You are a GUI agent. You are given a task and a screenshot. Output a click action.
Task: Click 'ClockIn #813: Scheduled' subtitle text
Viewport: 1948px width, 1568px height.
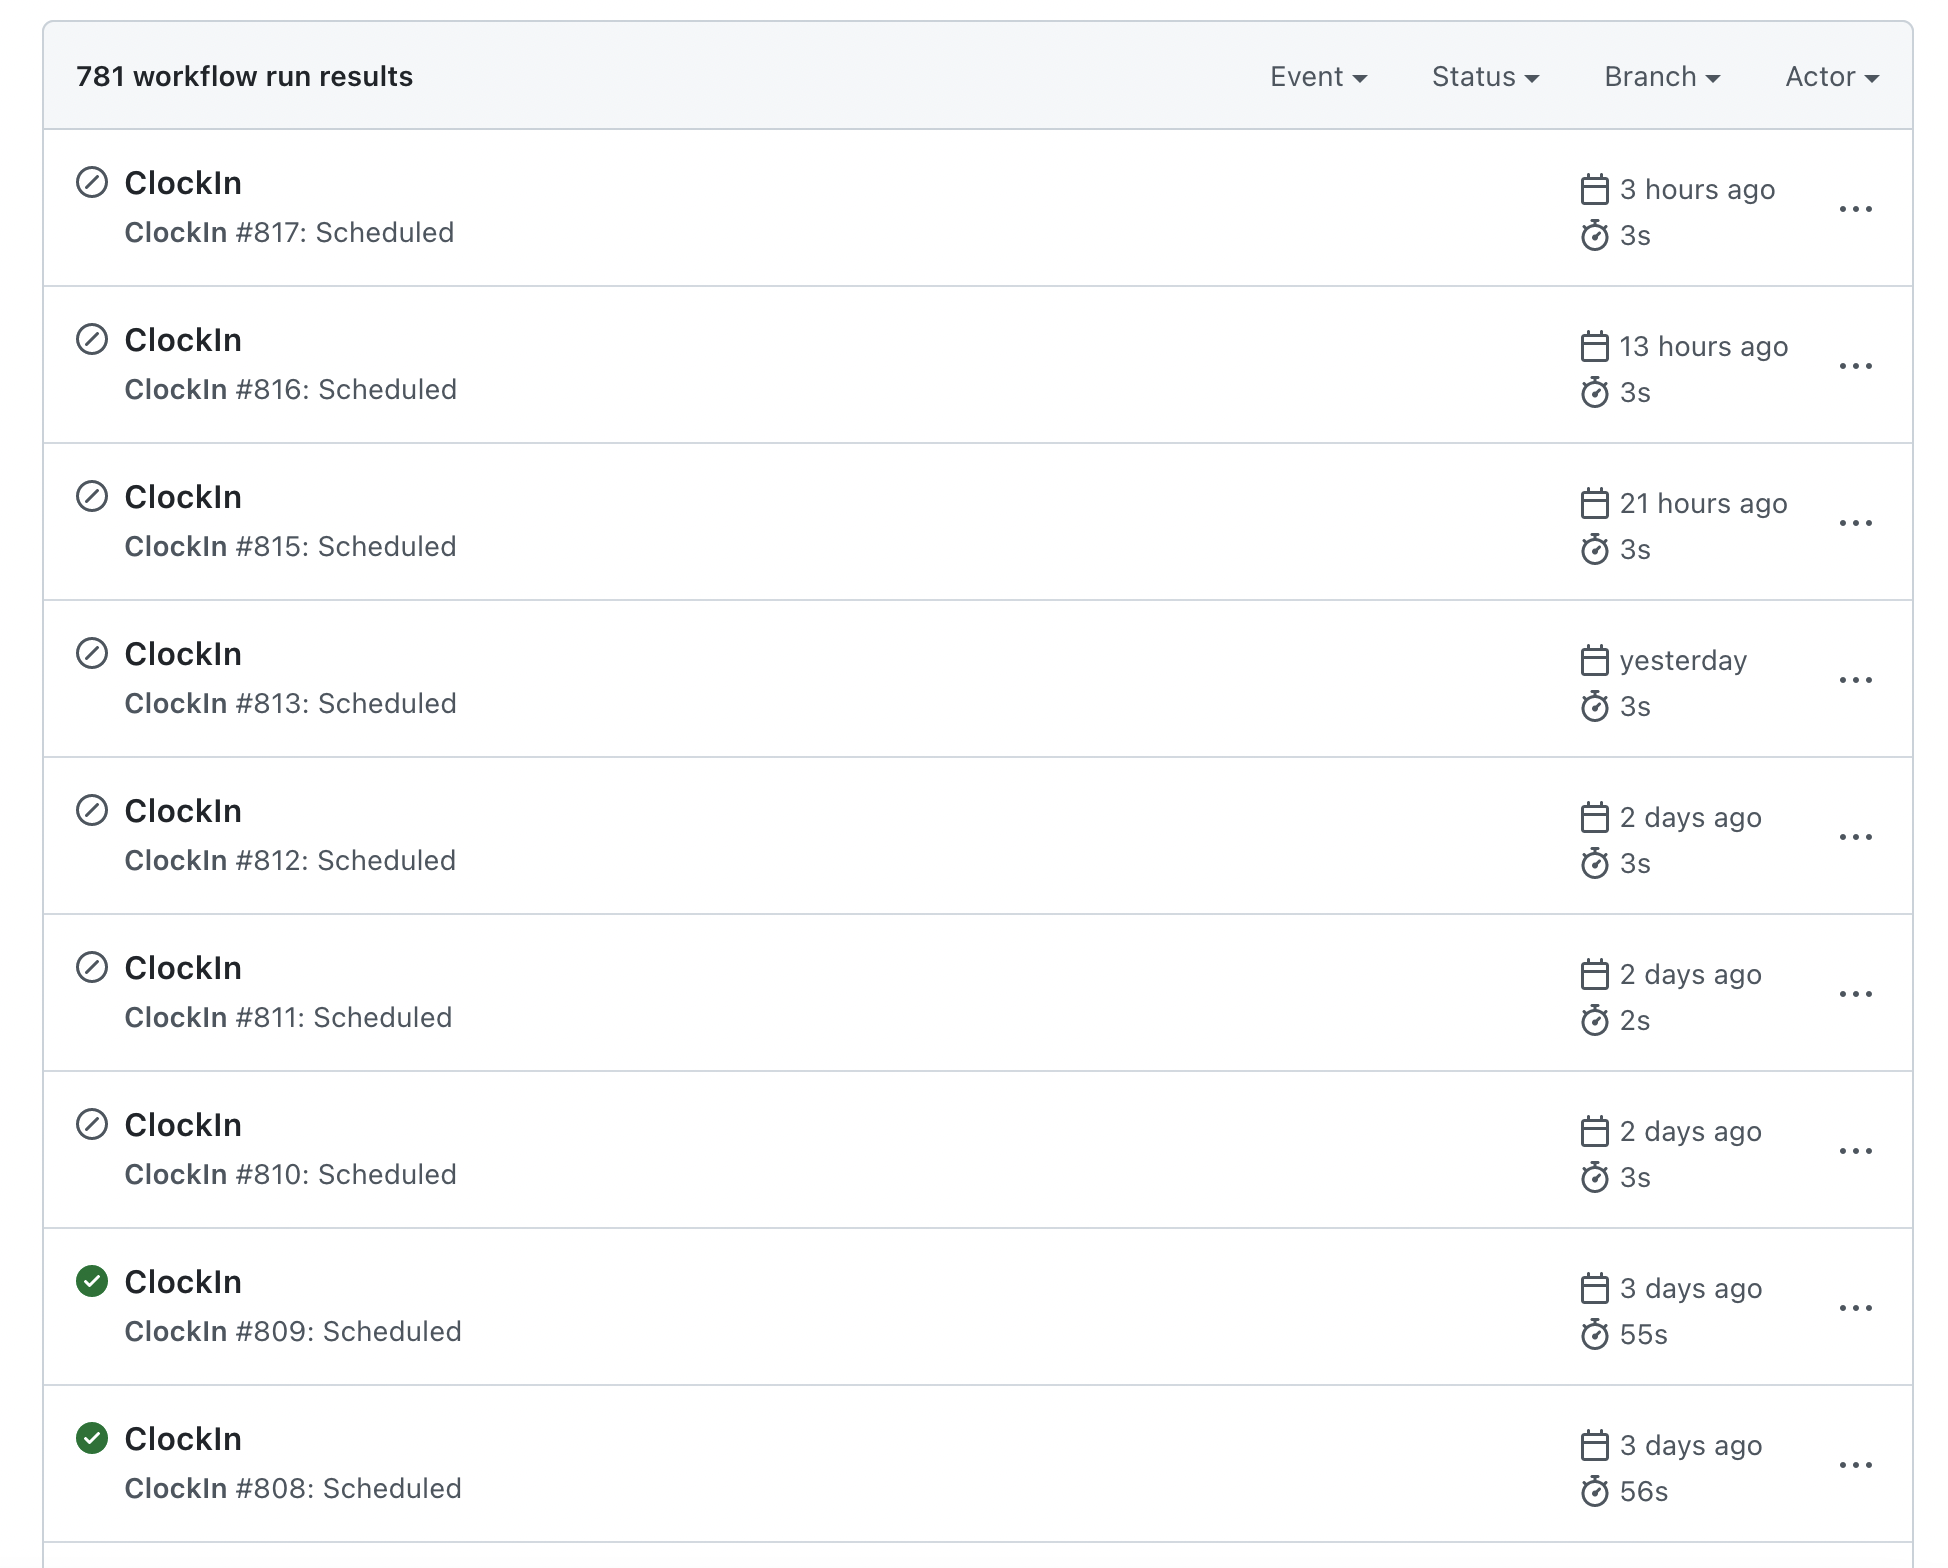[x=291, y=704]
